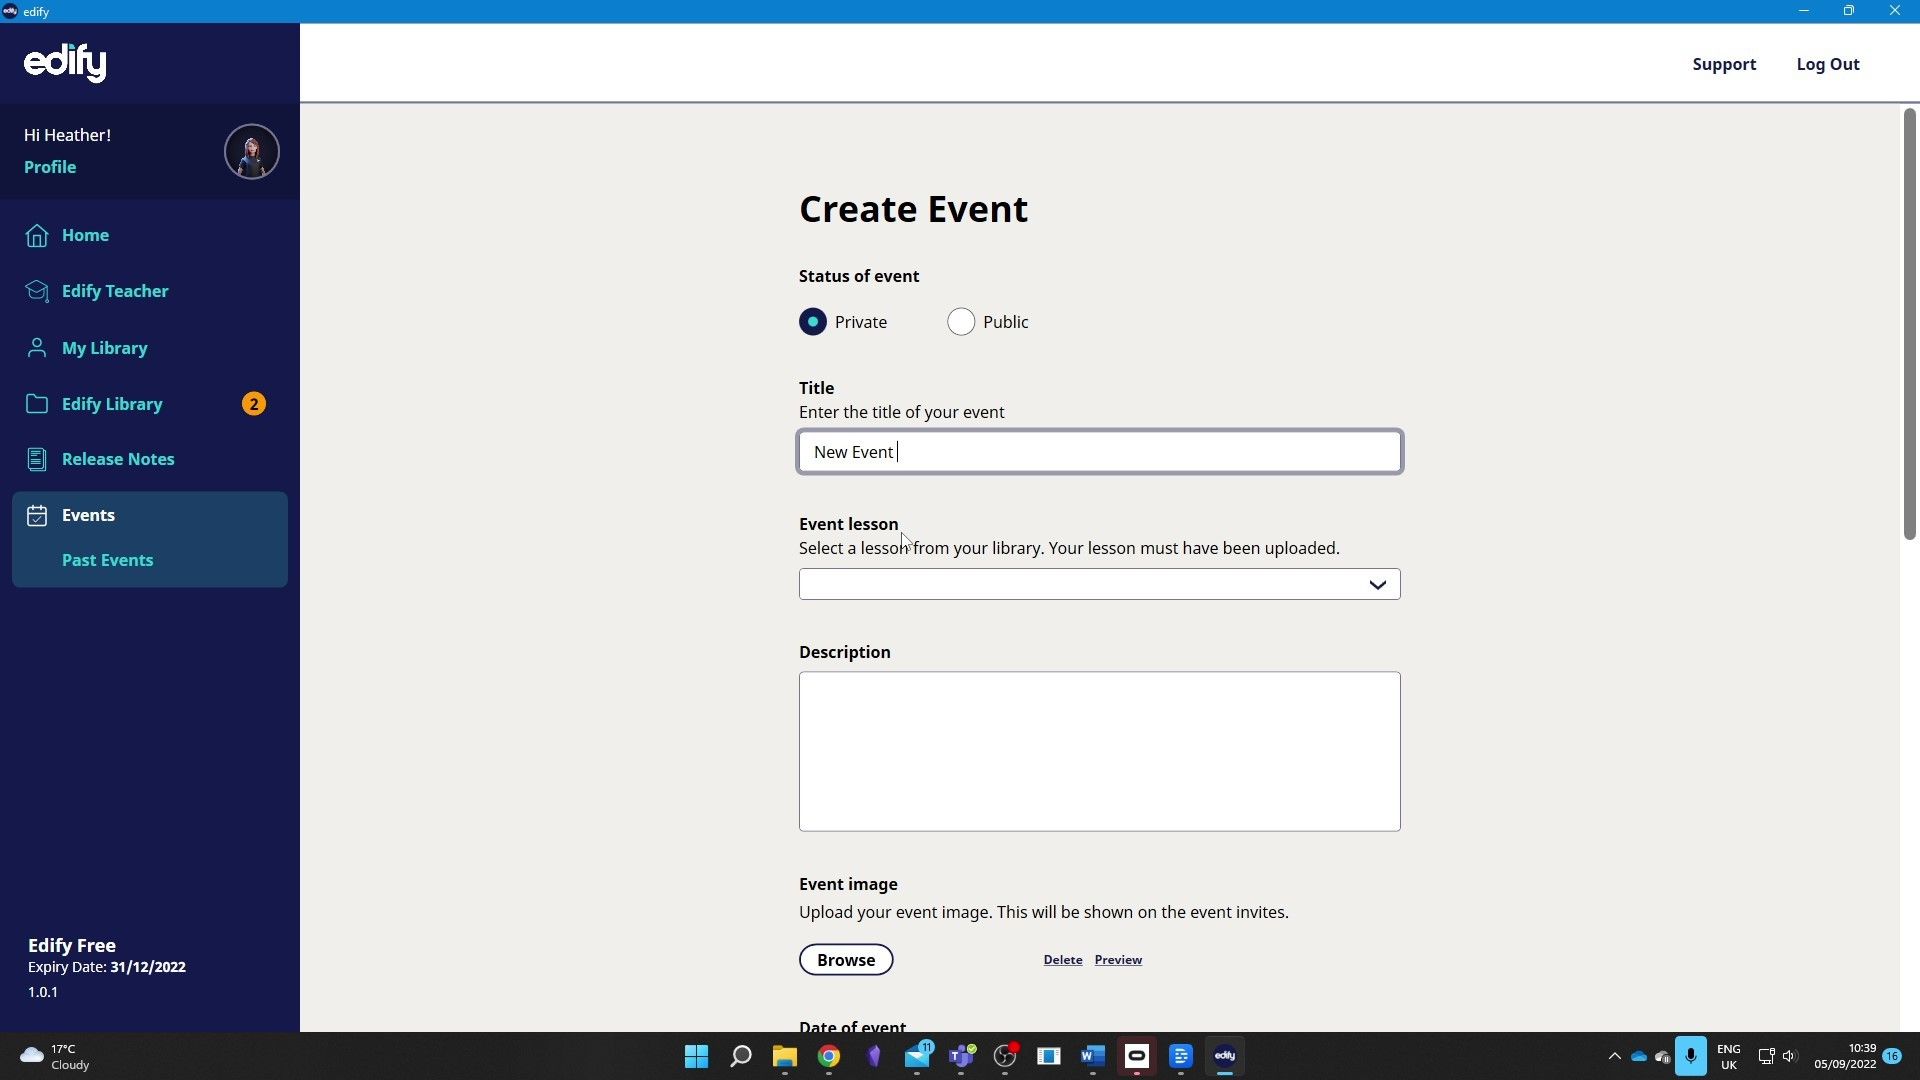Screen dimensions: 1920x1080
Task: Select the Public status radio button
Action: click(x=961, y=322)
